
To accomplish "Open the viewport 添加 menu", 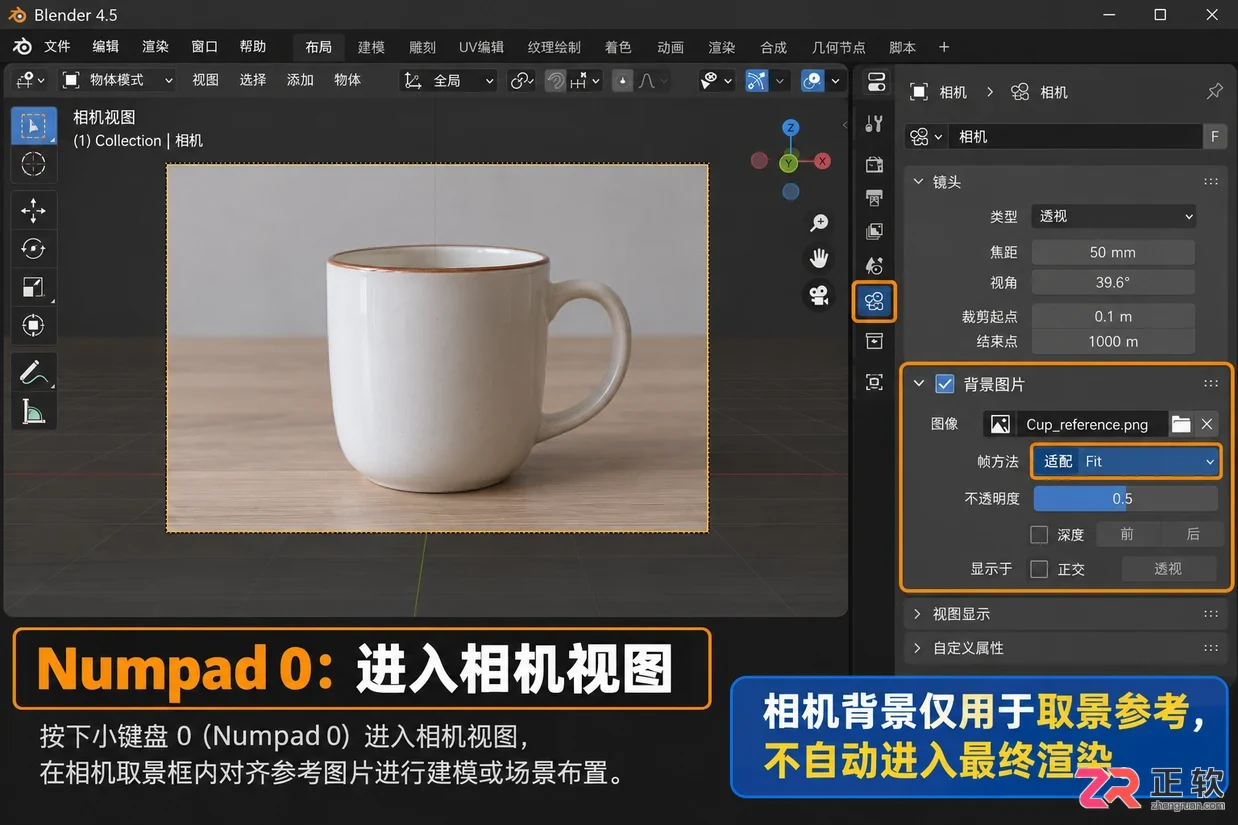I will (300, 80).
